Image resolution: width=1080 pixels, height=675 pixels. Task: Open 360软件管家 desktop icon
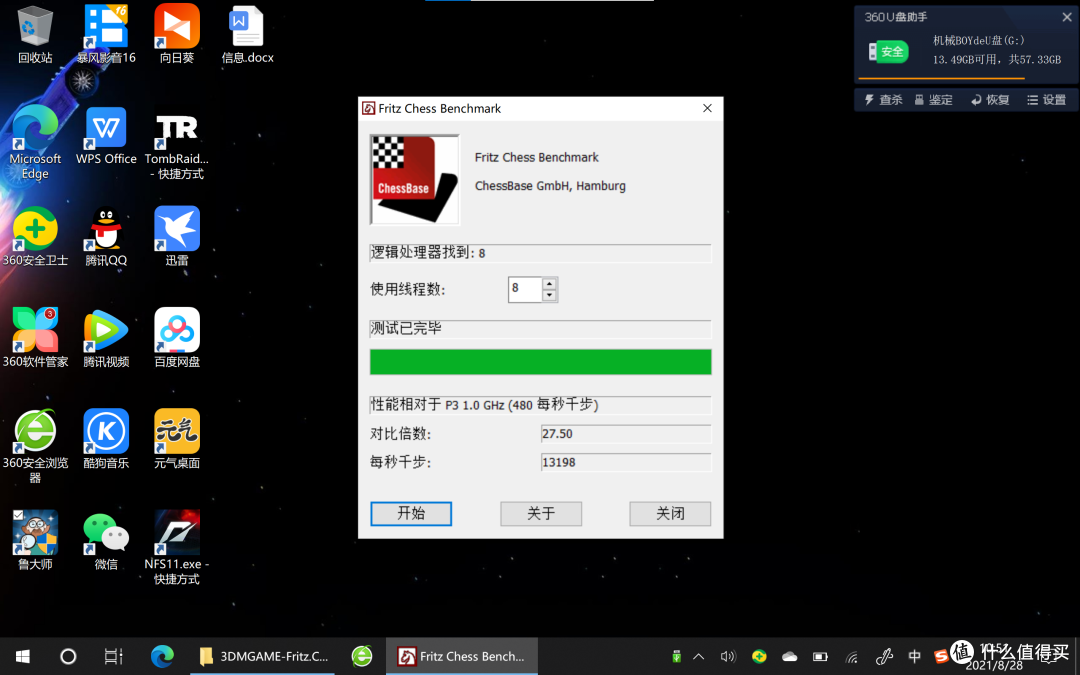(34, 338)
